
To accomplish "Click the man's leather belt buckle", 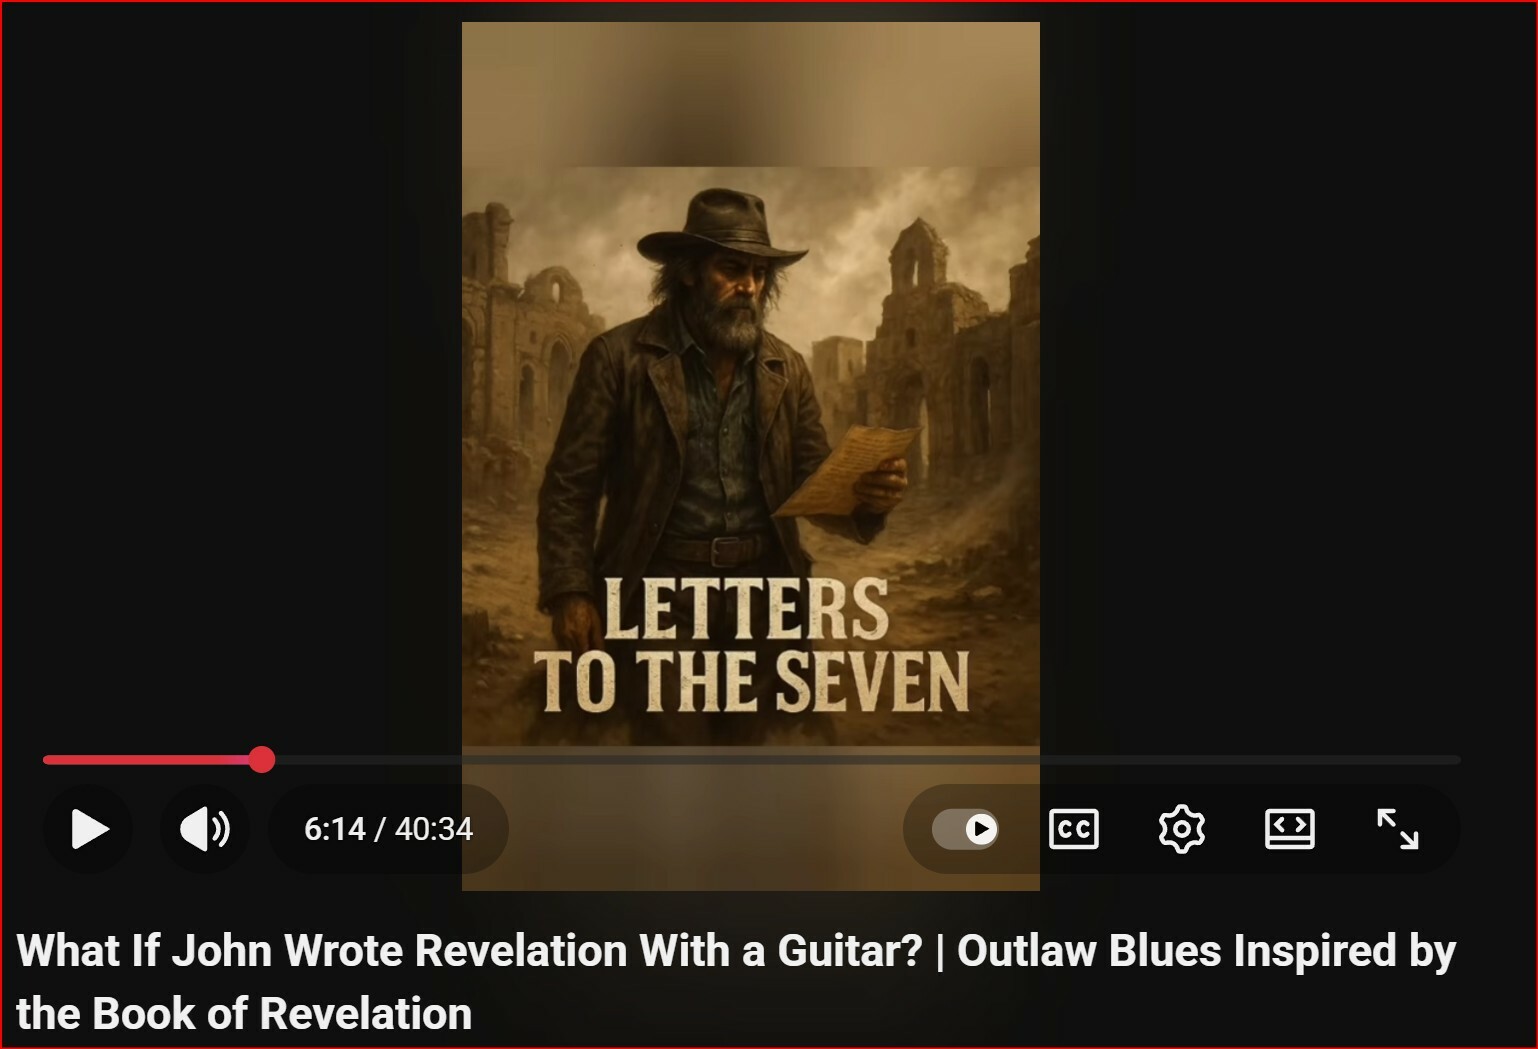I will (727, 552).
